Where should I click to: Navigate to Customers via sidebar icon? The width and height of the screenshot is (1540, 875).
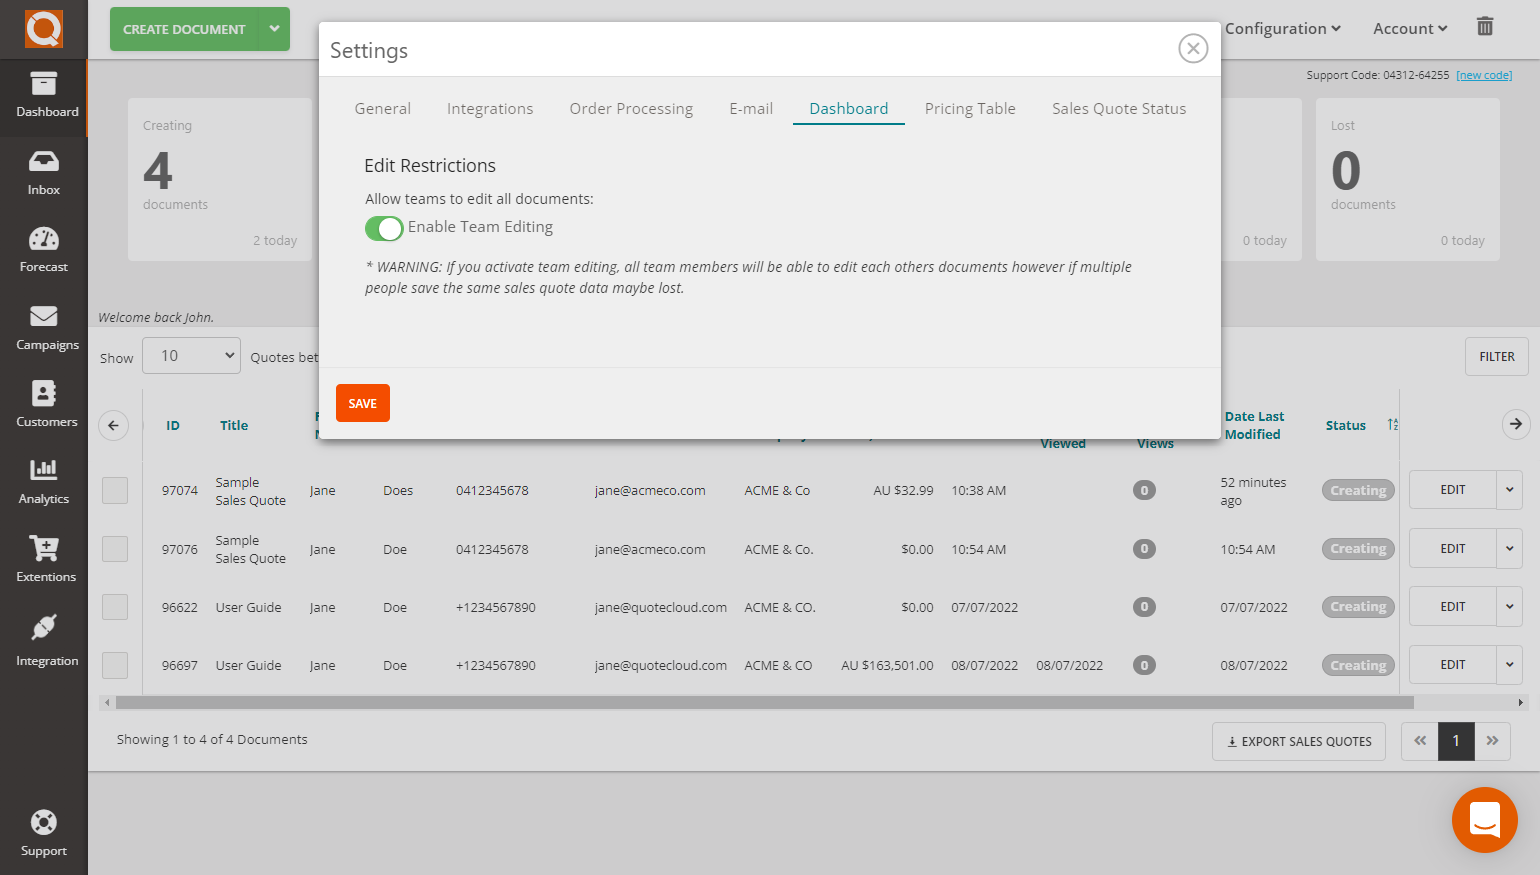(43, 405)
